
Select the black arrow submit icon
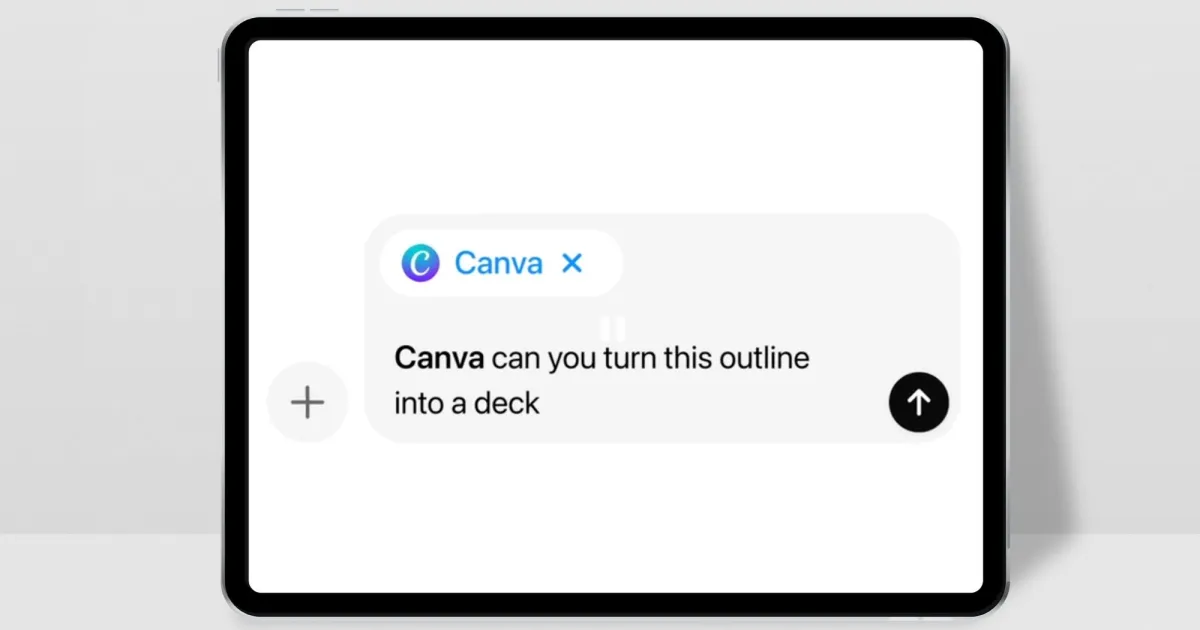coord(918,401)
